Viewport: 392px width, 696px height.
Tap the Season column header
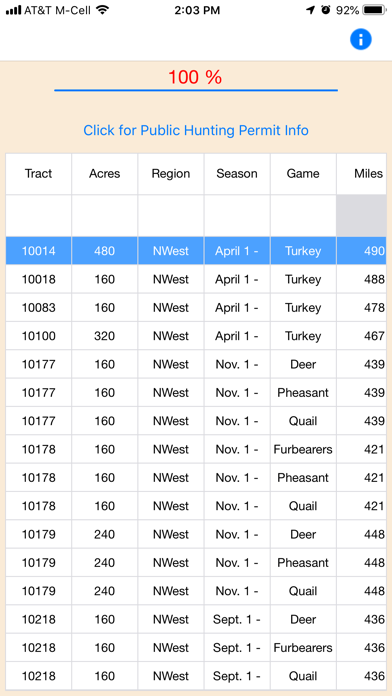(237, 174)
